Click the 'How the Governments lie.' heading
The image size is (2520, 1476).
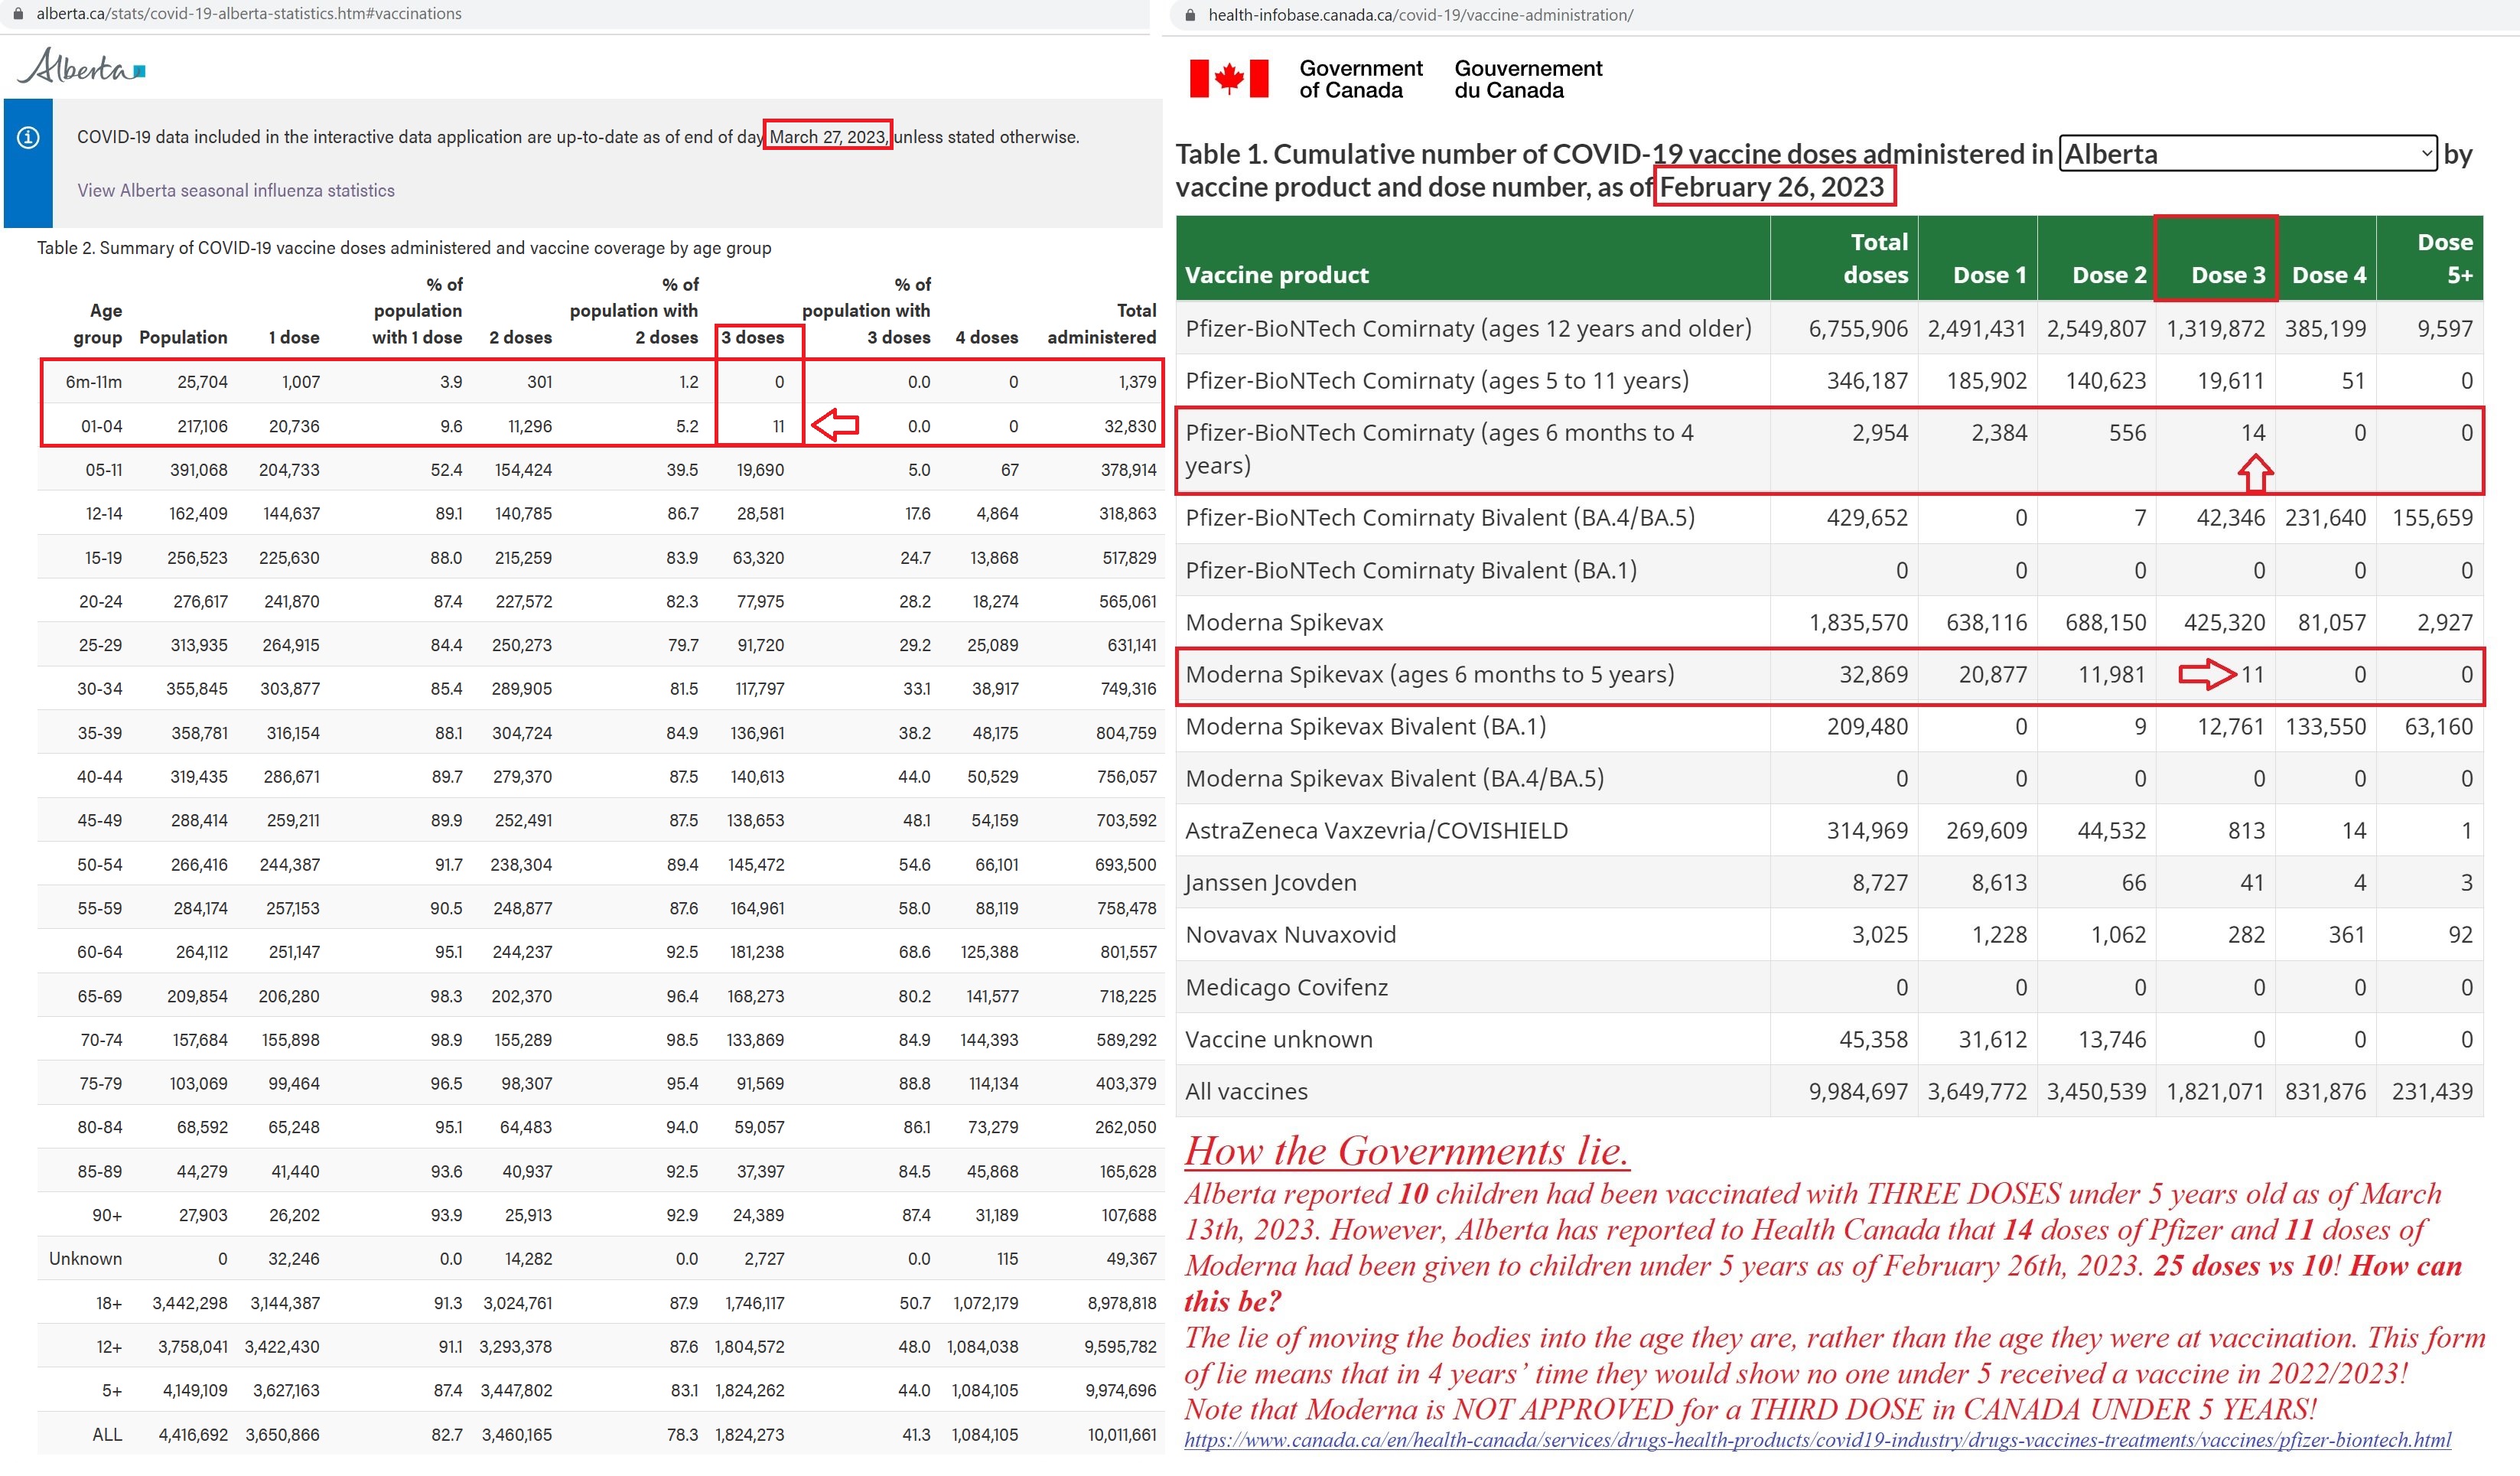click(x=1406, y=1151)
